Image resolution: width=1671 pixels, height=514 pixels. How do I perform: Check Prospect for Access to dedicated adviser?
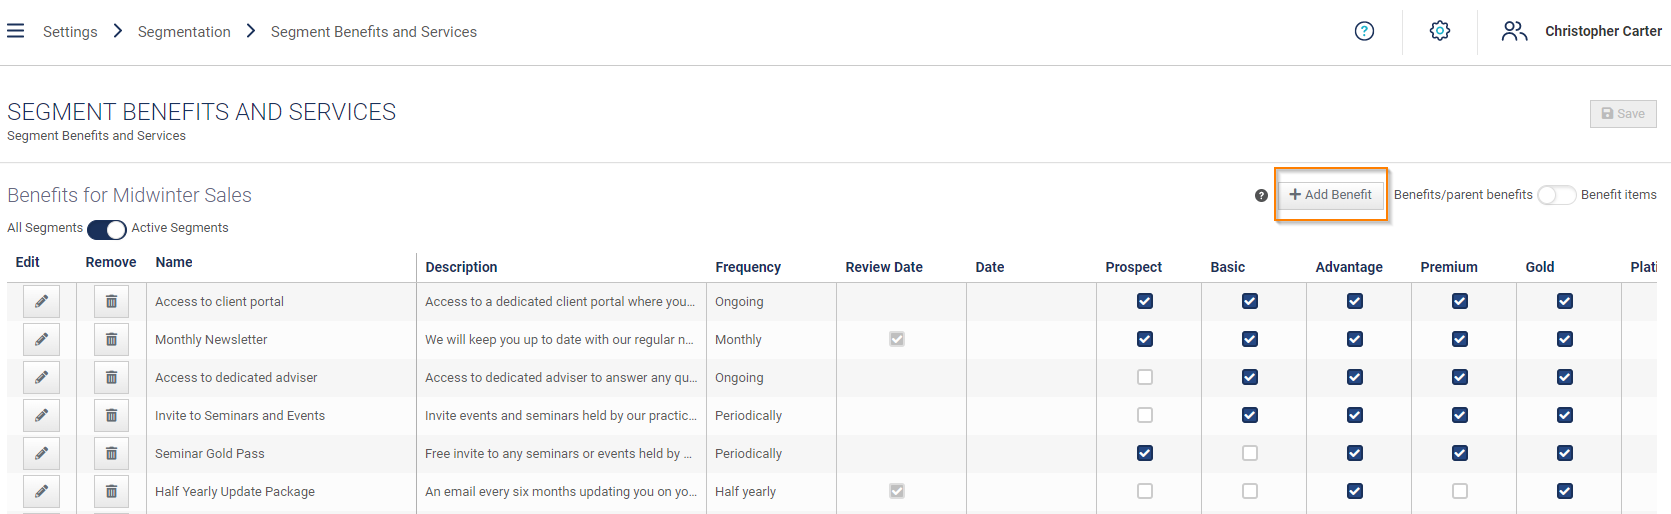[1145, 377]
